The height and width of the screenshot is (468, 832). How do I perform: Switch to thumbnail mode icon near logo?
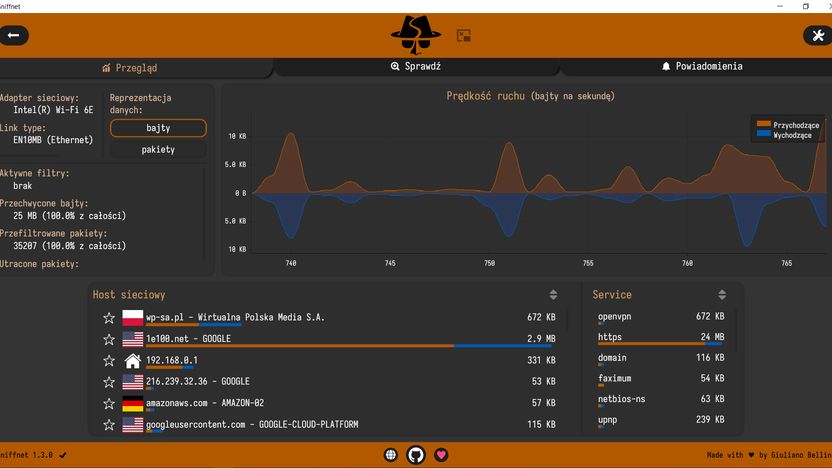[x=464, y=36]
